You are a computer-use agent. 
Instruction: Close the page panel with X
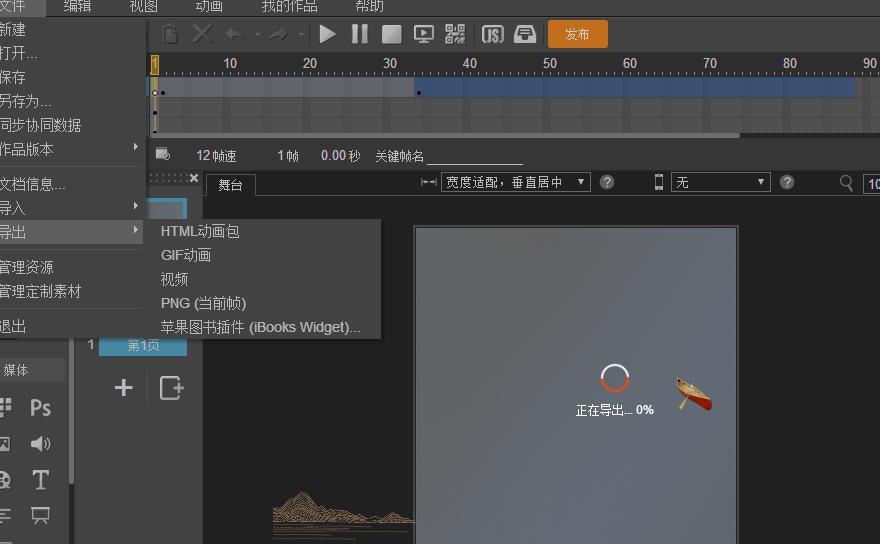(194, 178)
